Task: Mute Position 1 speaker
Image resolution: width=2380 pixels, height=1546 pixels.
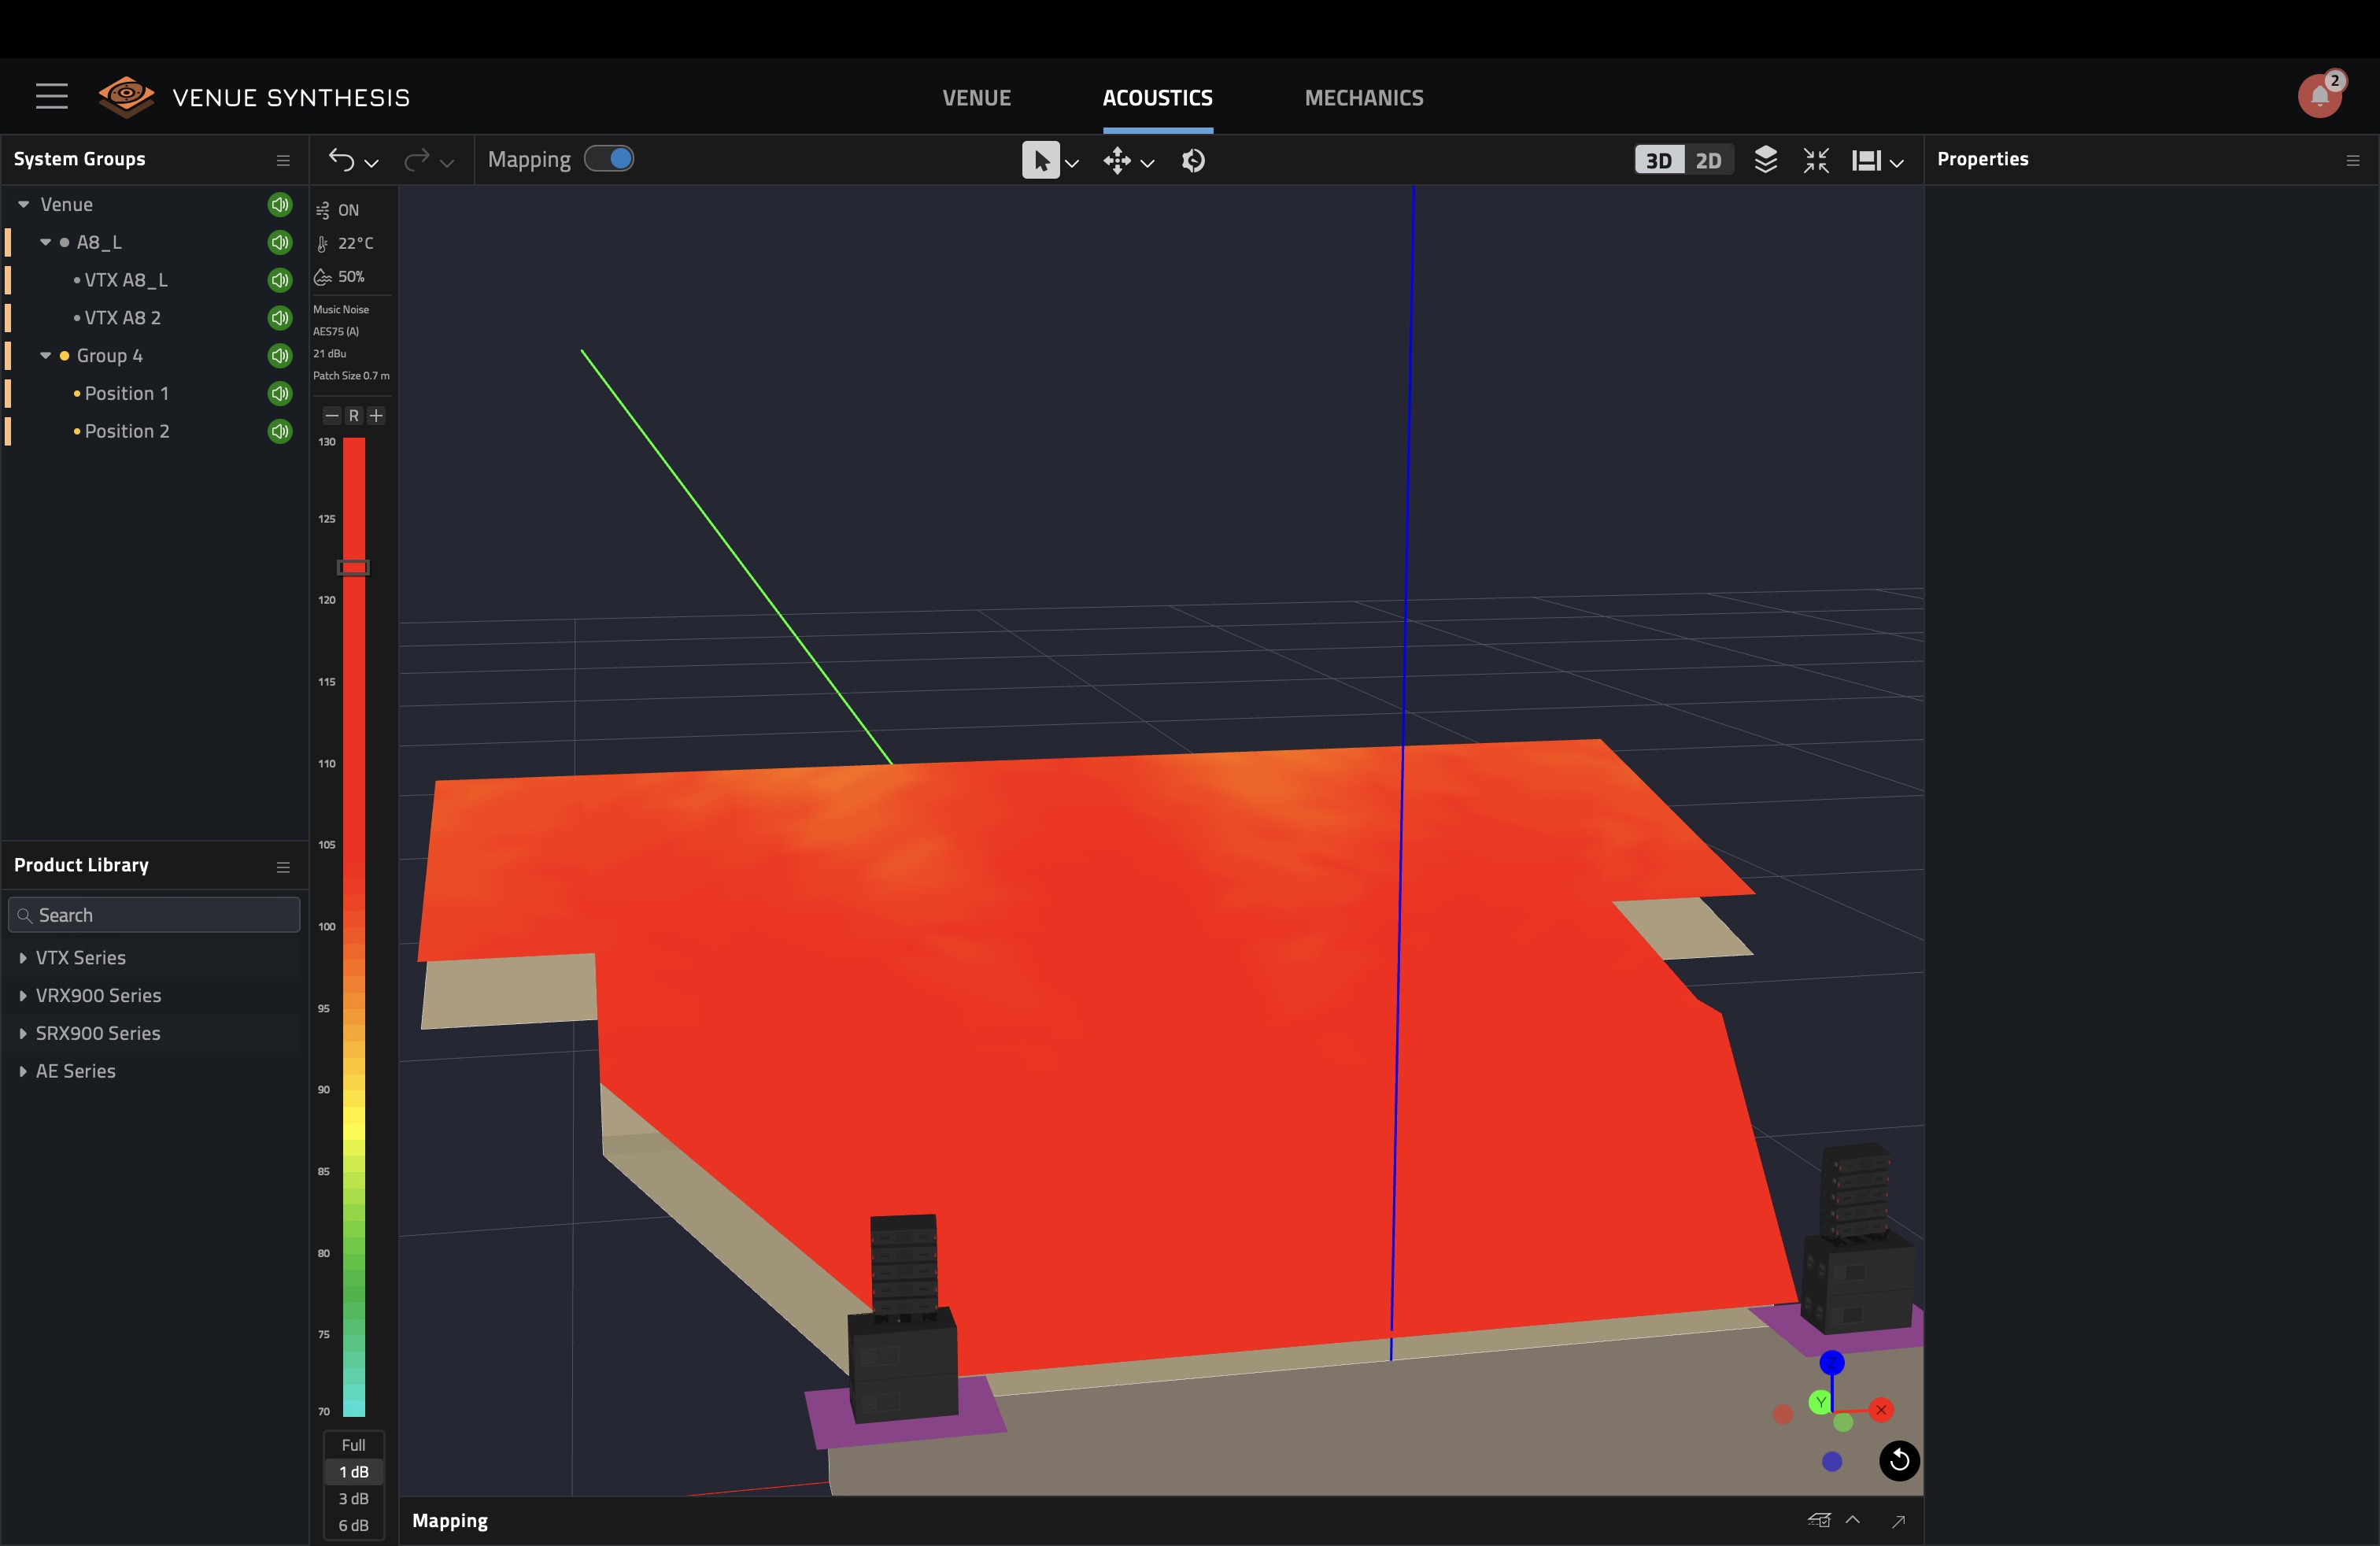Action: coord(280,393)
